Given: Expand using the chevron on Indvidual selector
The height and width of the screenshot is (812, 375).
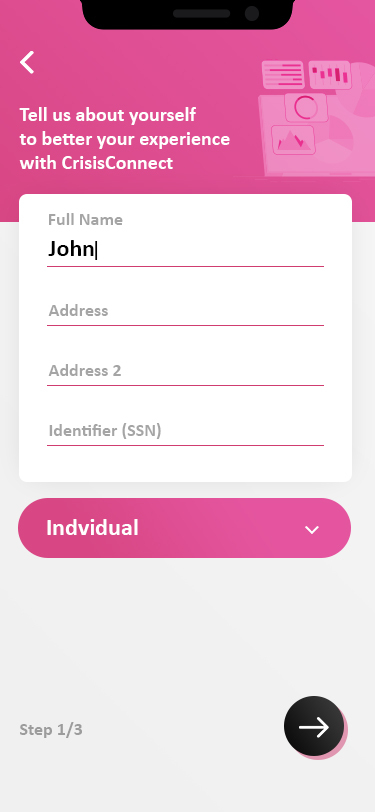Looking at the screenshot, I should [312, 529].
